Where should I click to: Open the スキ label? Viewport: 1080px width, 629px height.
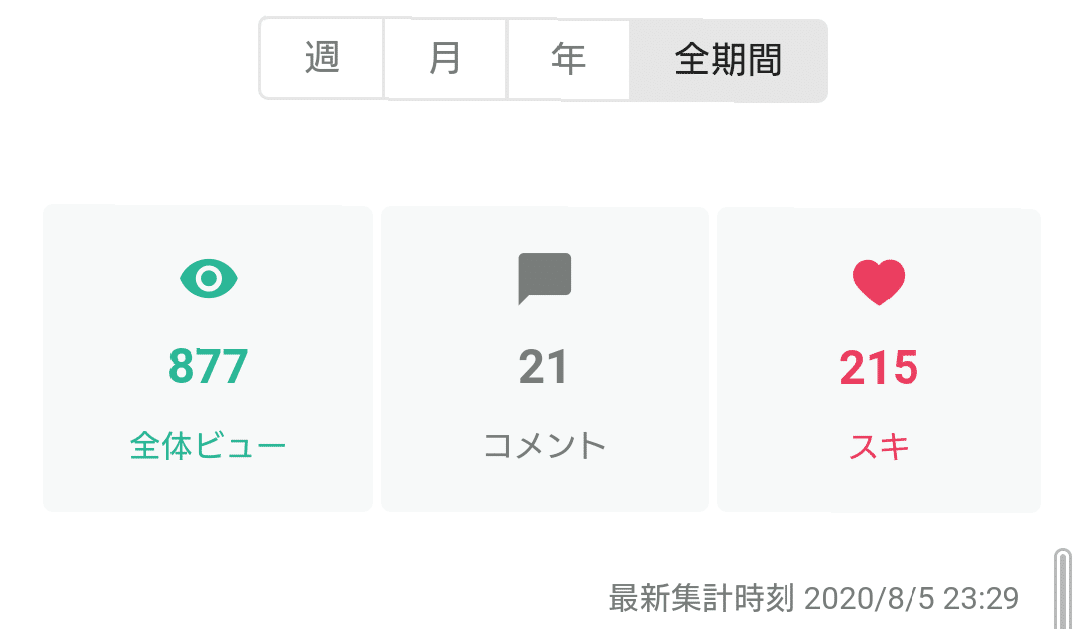(x=879, y=446)
